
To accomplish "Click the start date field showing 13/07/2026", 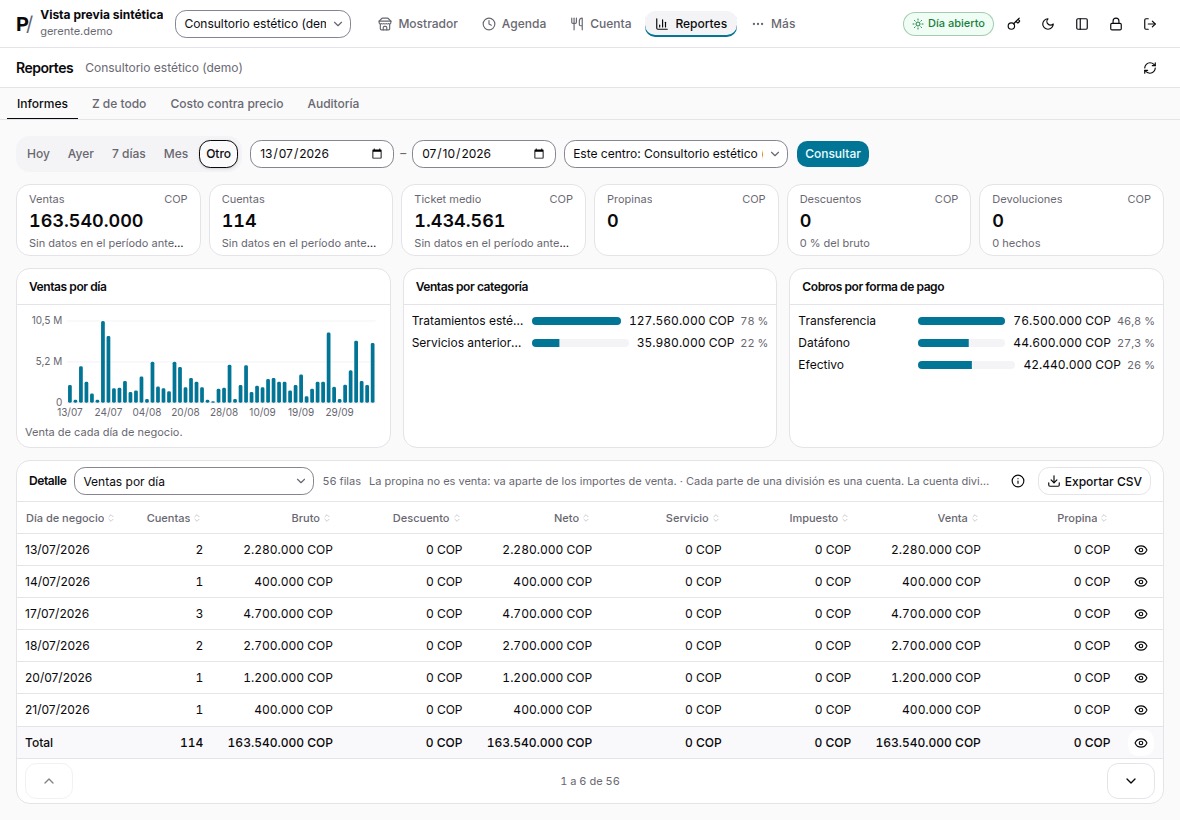I will point(321,154).
